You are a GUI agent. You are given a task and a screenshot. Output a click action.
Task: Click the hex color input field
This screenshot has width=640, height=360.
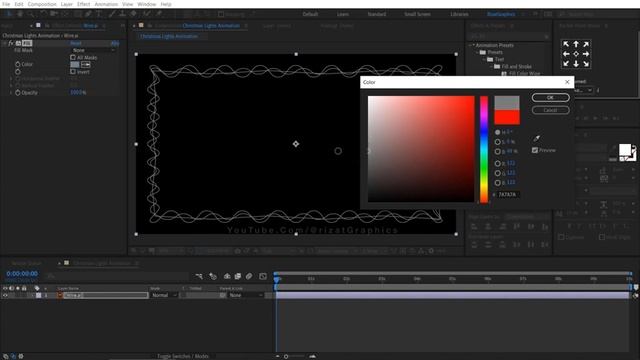(508, 195)
